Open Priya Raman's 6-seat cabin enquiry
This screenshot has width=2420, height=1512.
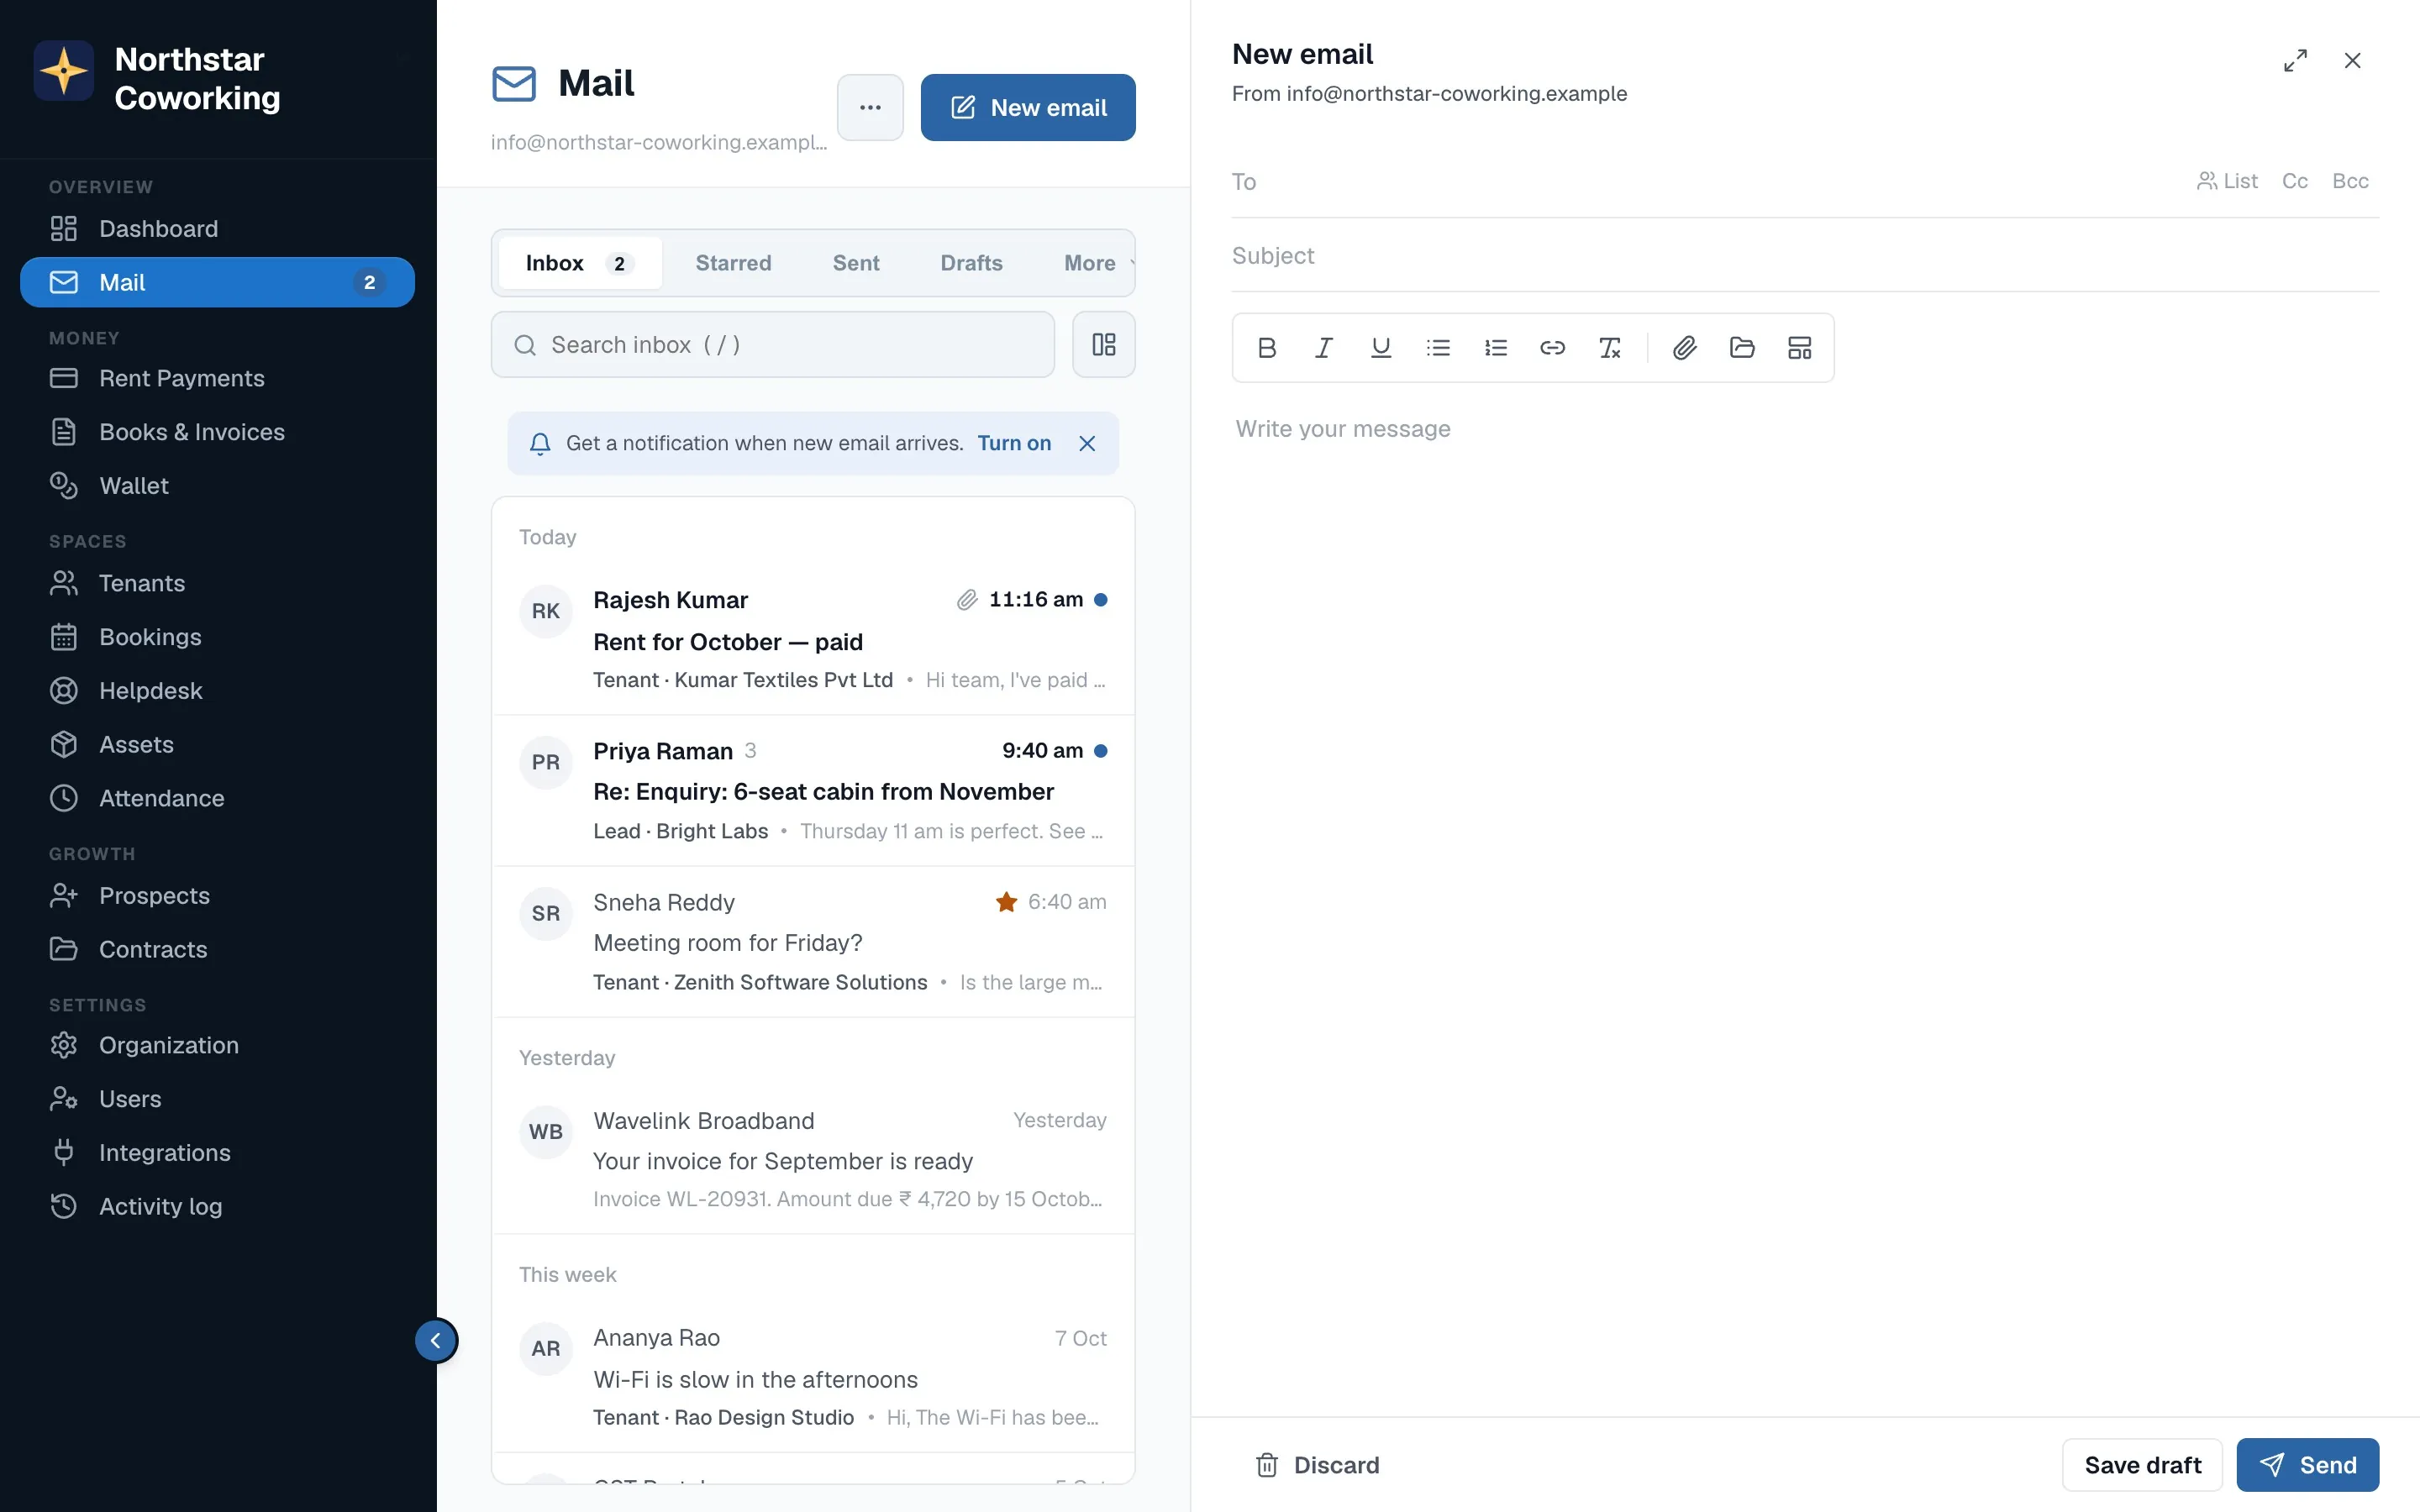[813, 791]
